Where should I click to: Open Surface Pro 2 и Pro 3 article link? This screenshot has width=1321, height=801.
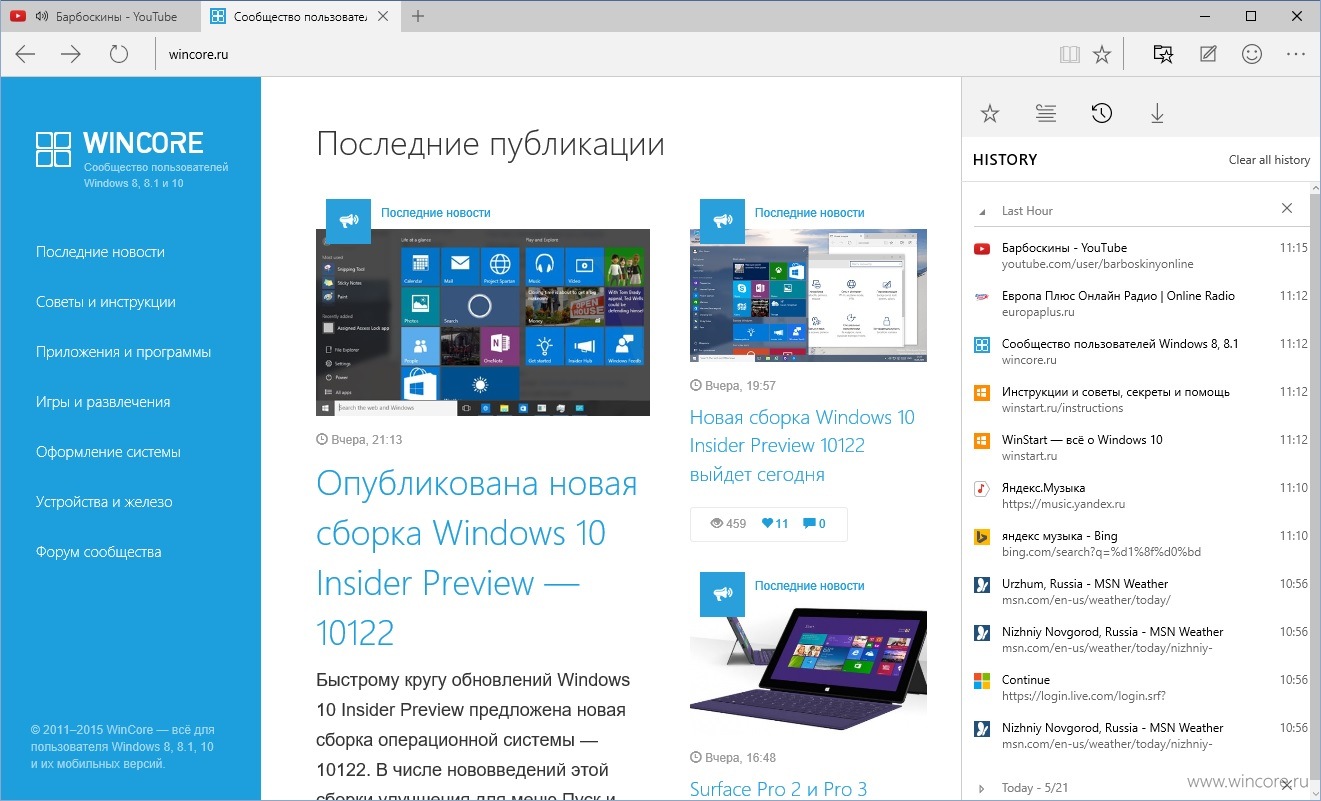tap(778, 789)
